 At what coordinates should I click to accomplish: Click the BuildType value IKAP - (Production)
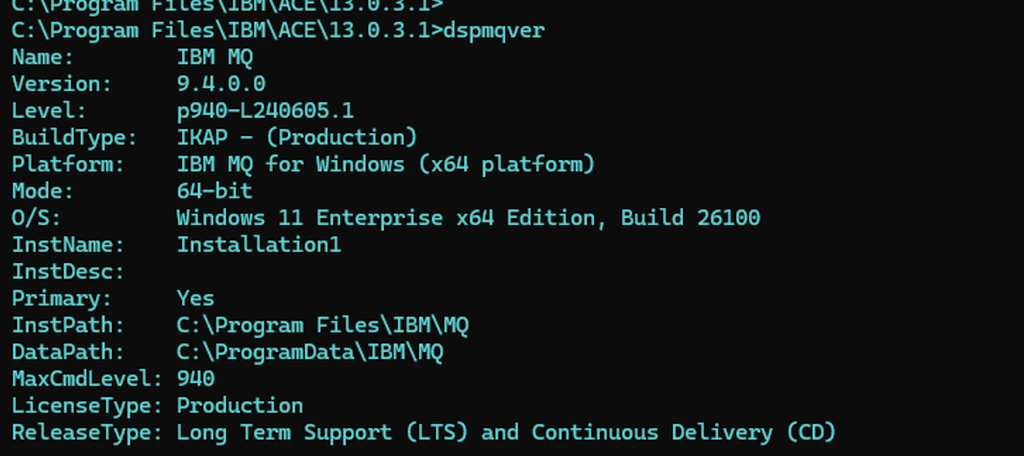tap(297, 137)
